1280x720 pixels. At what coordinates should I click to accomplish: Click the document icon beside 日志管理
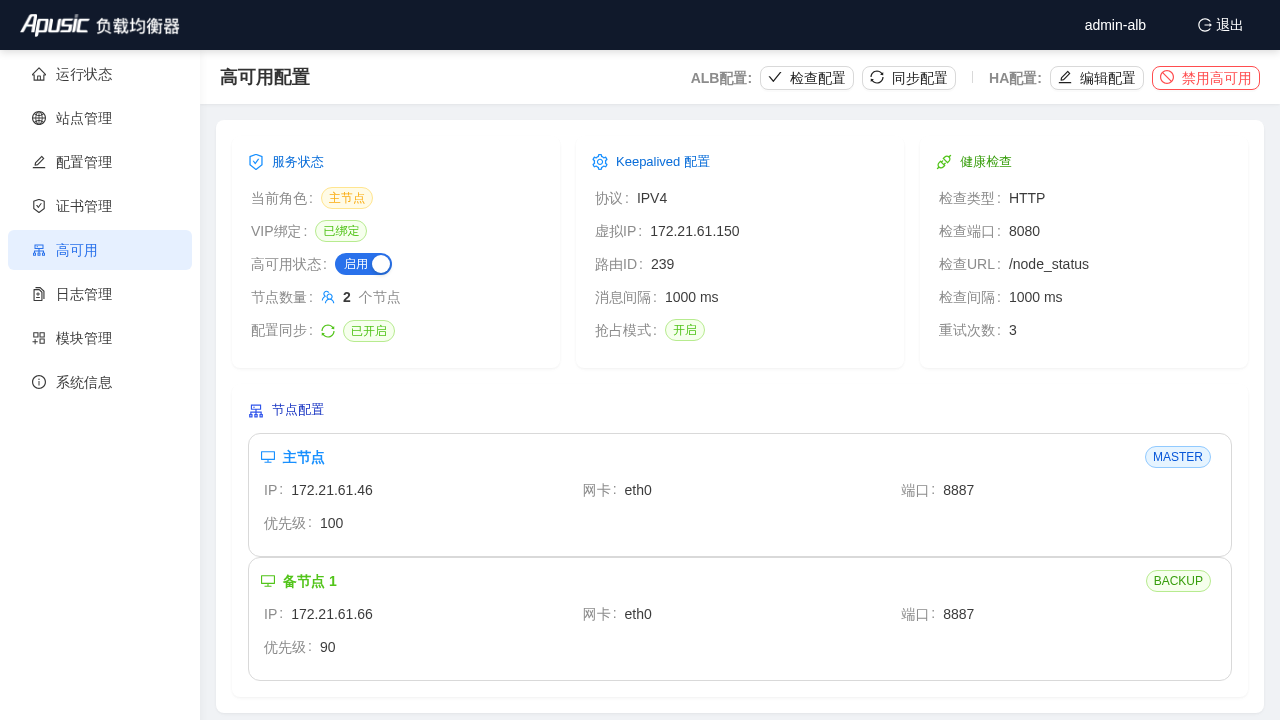(x=39, y=294)
